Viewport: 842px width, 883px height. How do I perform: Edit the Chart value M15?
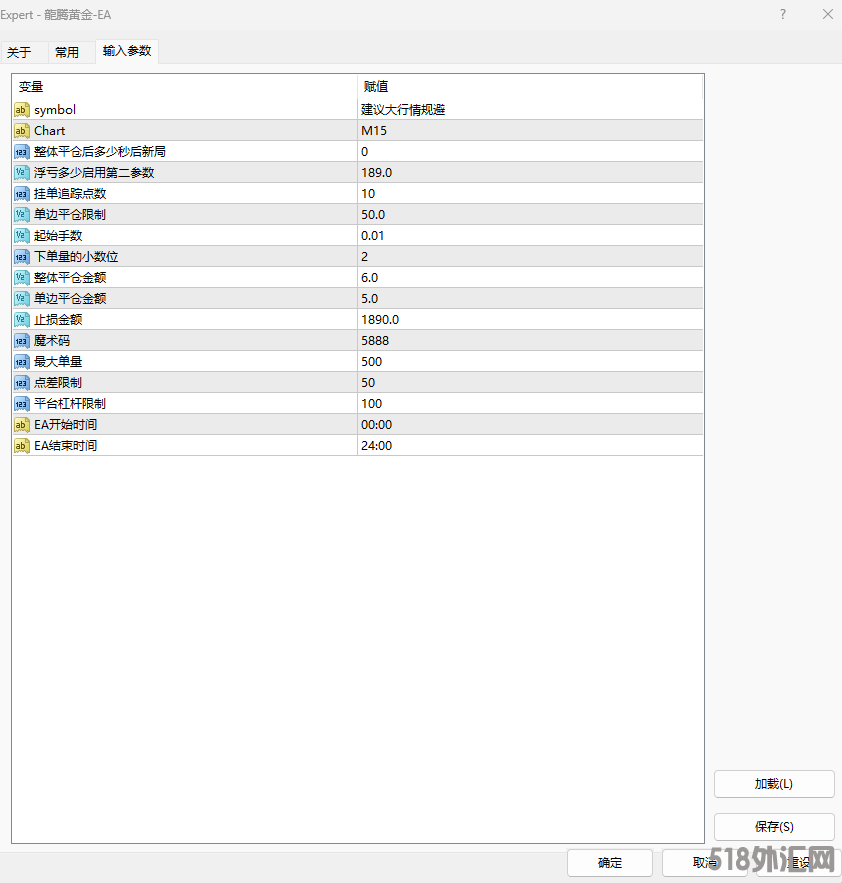point(530,131)
